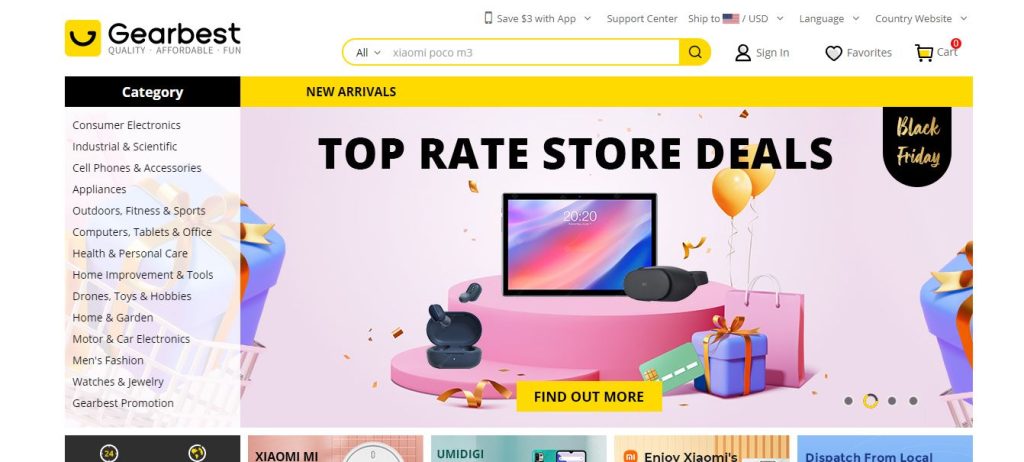The image size is (1024, 462).
Task: Click the FIND OUT MORE button
Action: pos(589,397)
